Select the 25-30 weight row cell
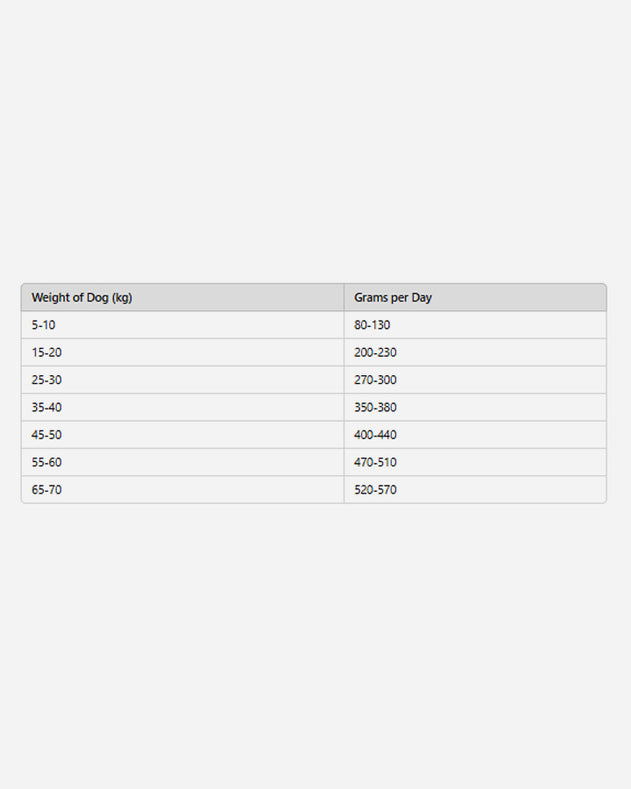 tap(47, 380)
